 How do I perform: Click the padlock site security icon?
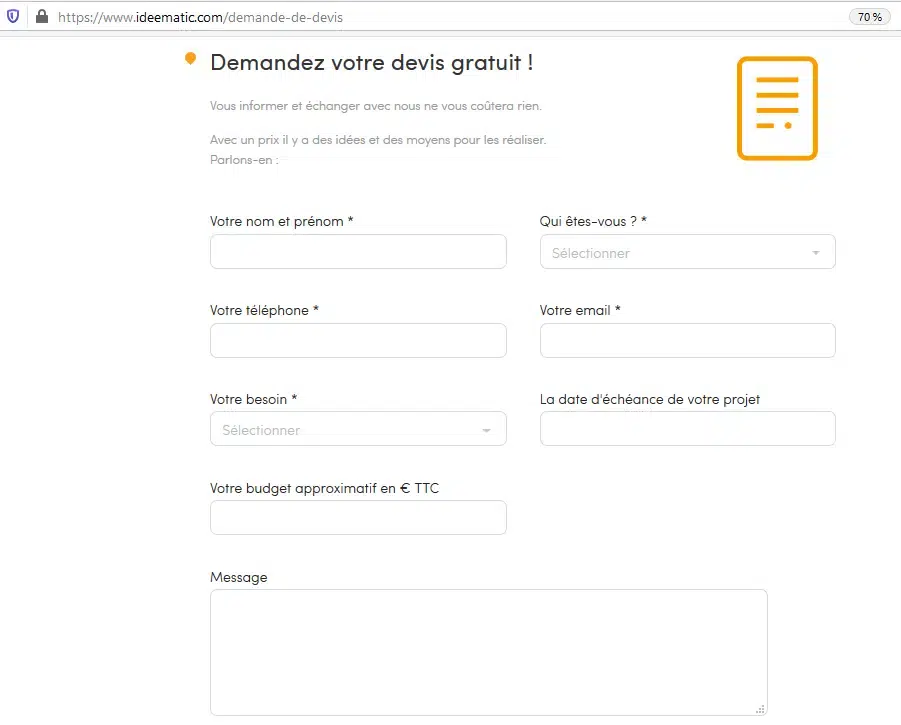[42, 17]
